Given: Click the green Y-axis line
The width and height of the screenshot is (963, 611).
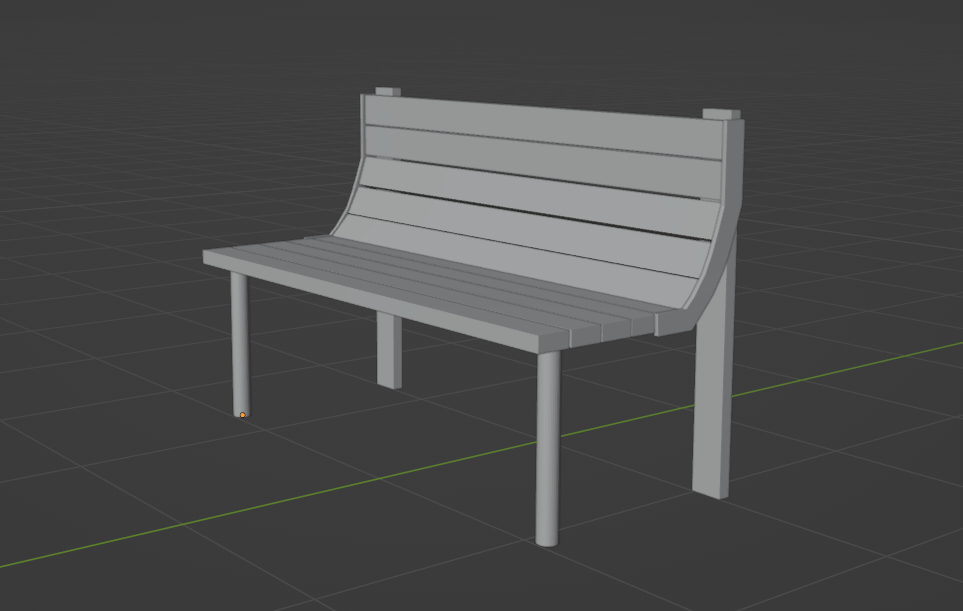Looking at the screenshot, I should [x=300, y=498].
